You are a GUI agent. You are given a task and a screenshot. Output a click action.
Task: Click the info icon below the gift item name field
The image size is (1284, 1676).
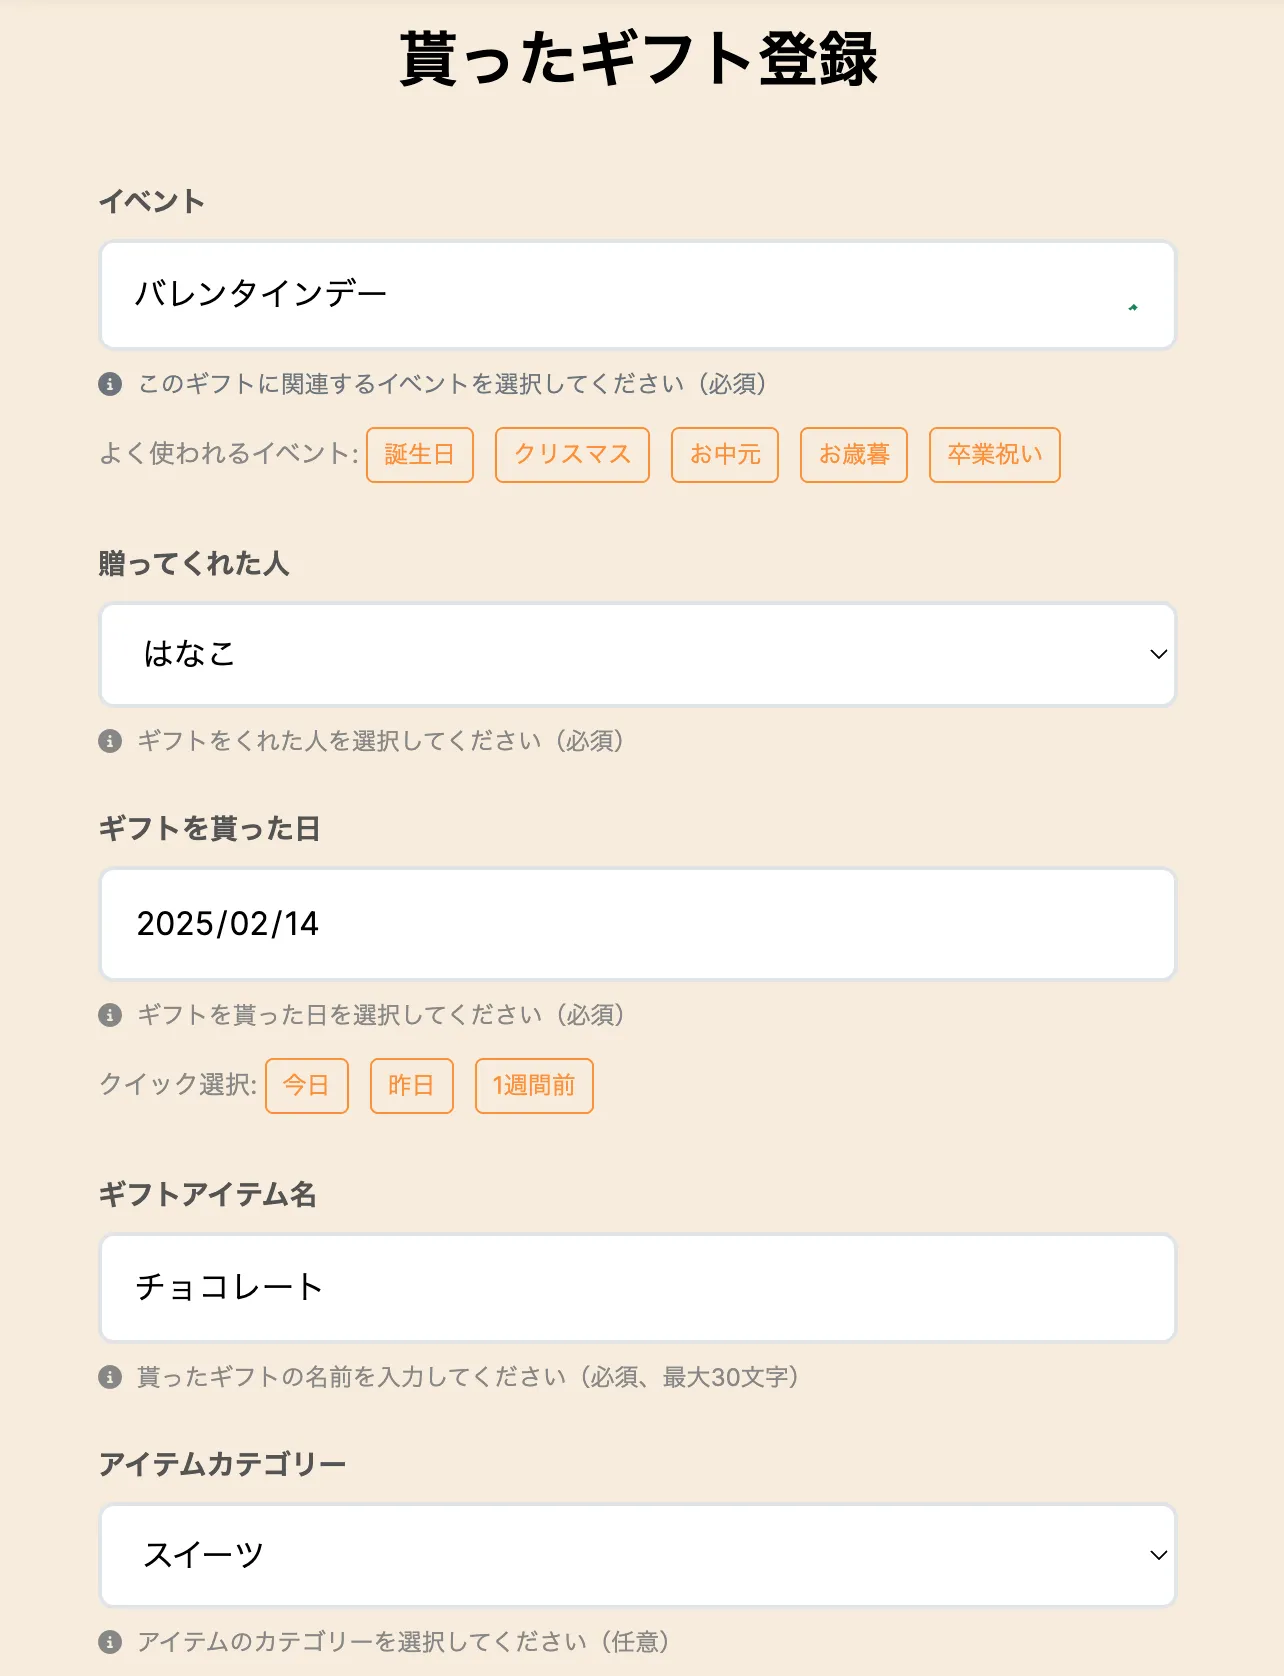pos(112,1376)
